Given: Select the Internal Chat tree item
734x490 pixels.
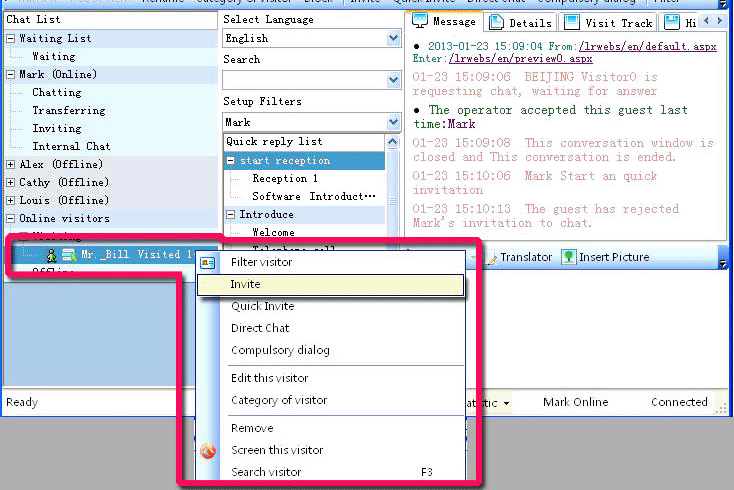Looking at the screenshot, I should pyautogui.click(x=71, y=146).
